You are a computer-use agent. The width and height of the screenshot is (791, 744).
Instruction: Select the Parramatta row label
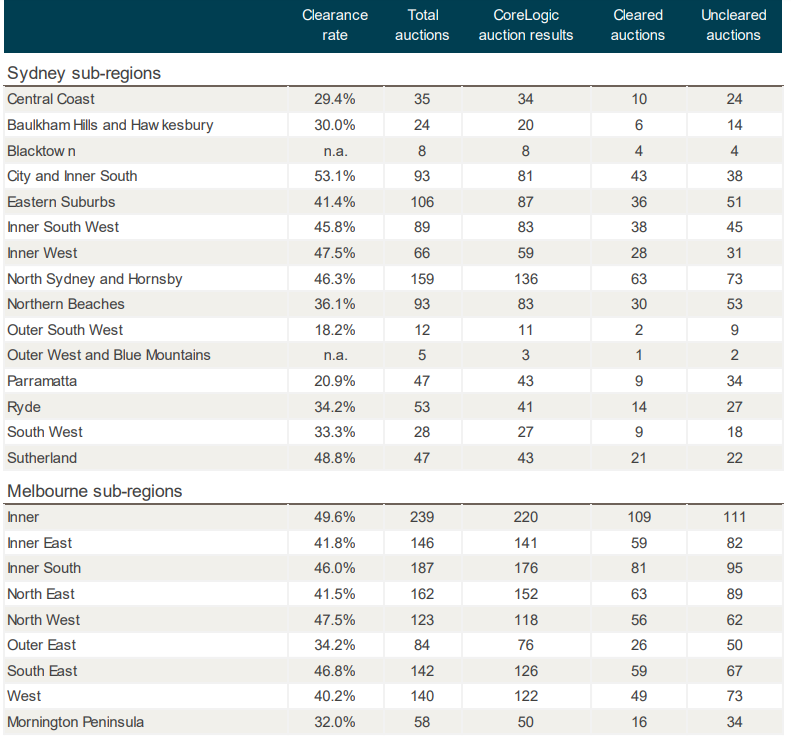[x=42, y=381]
